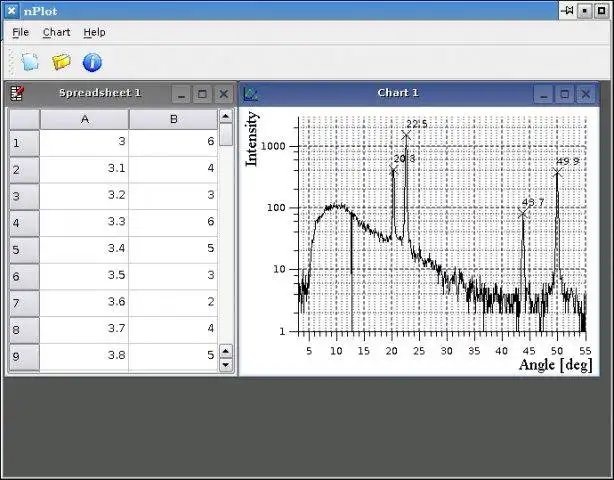Click the New document toolbar icon
Image resolution: width=614 pixels, height=480 pixels.
click(30, 62)
